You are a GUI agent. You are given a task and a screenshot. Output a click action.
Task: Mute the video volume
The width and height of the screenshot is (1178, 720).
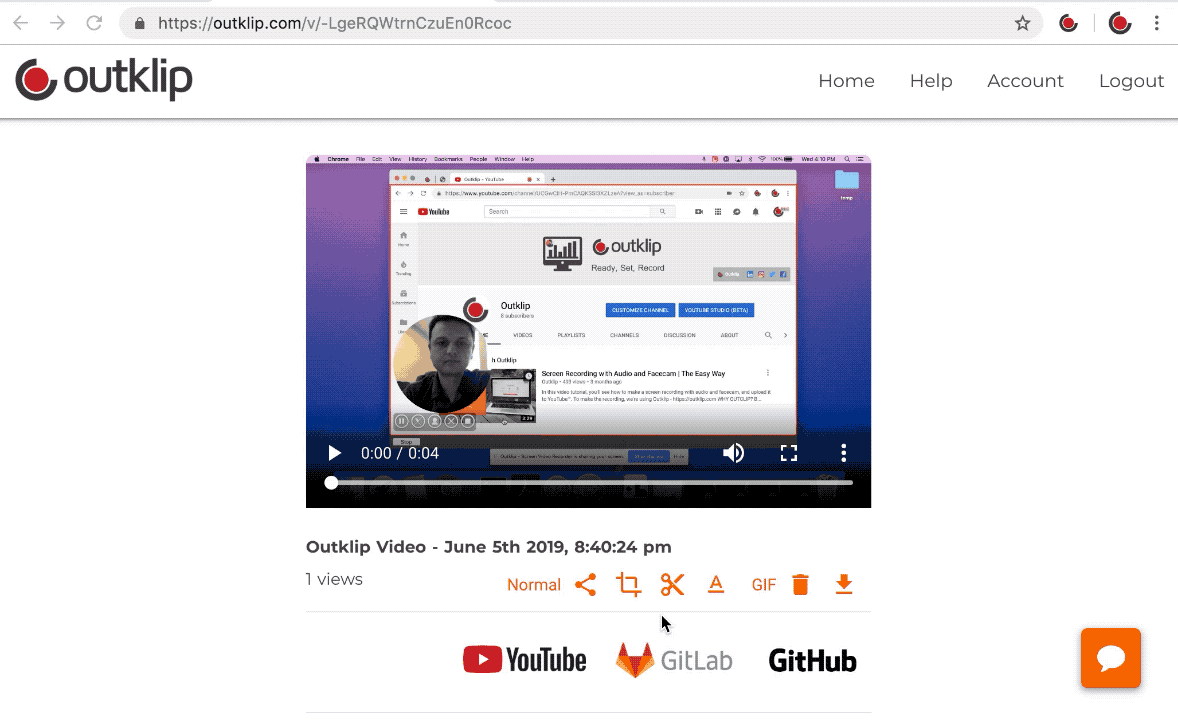coord(733,453)
